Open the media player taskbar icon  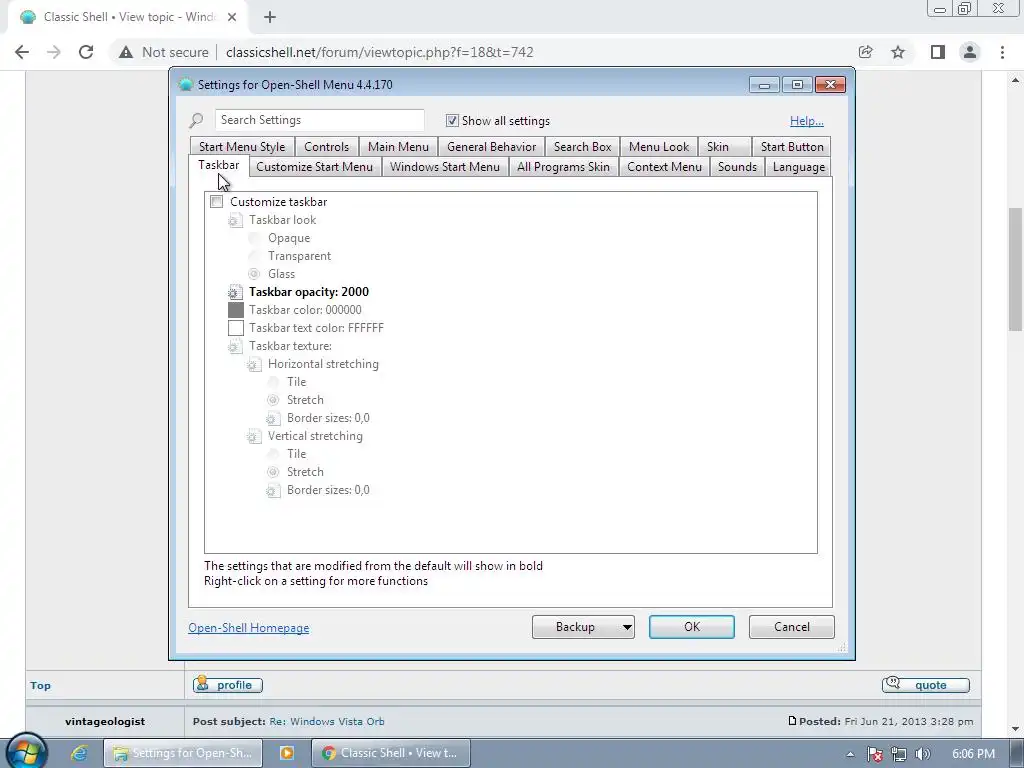coord(287,753)
